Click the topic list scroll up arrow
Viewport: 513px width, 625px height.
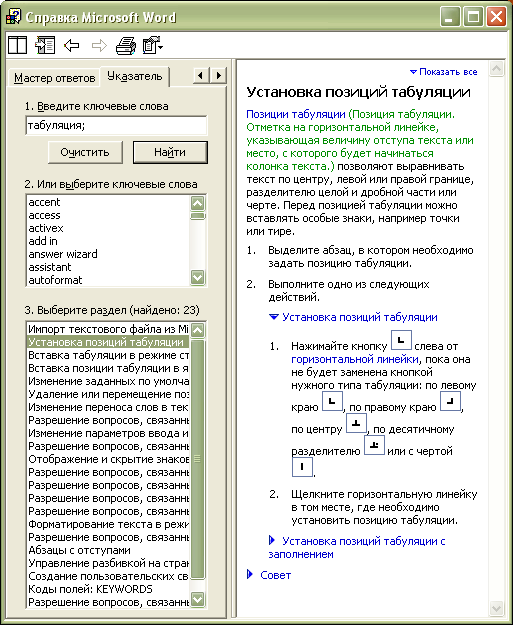point(198,330)
